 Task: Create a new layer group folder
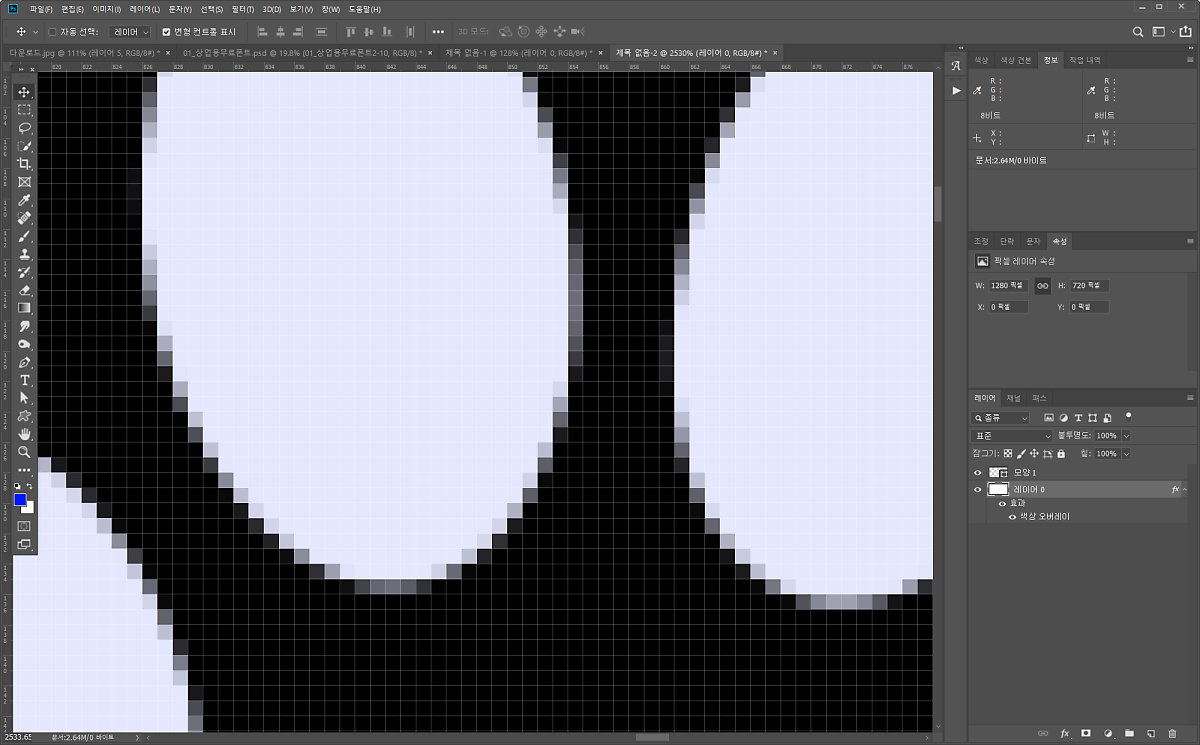pyautogui.click(x=1129, y=734)
